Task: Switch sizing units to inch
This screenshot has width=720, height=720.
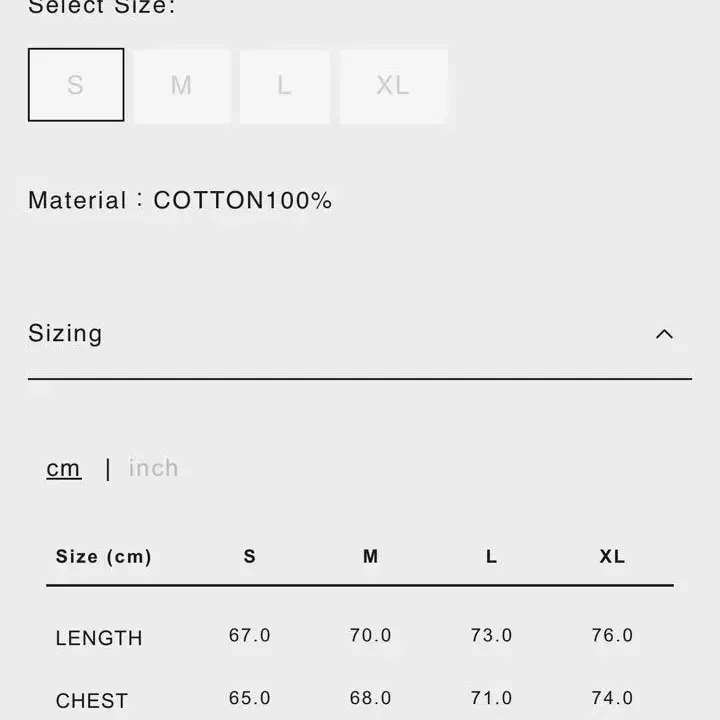Action: [153, 468]
